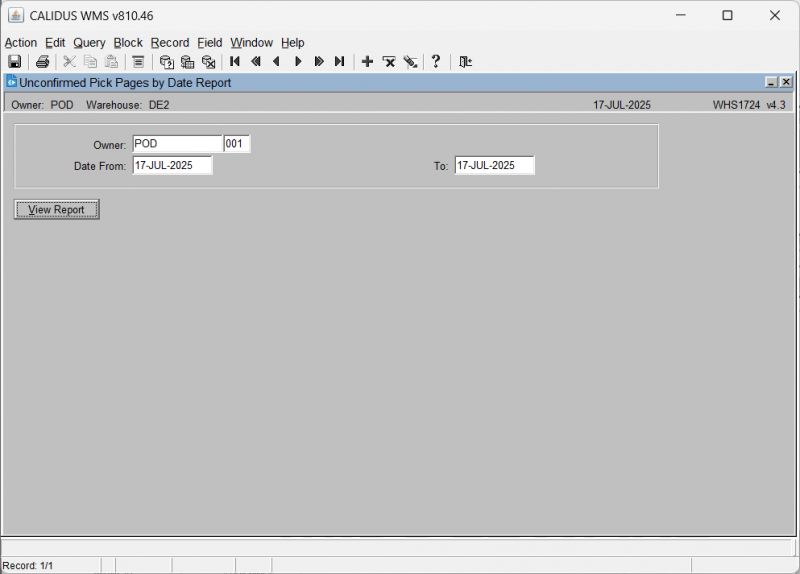
Task: Click the 'Record: 1/1' status bar text
Action: click(x=28, y=566)
